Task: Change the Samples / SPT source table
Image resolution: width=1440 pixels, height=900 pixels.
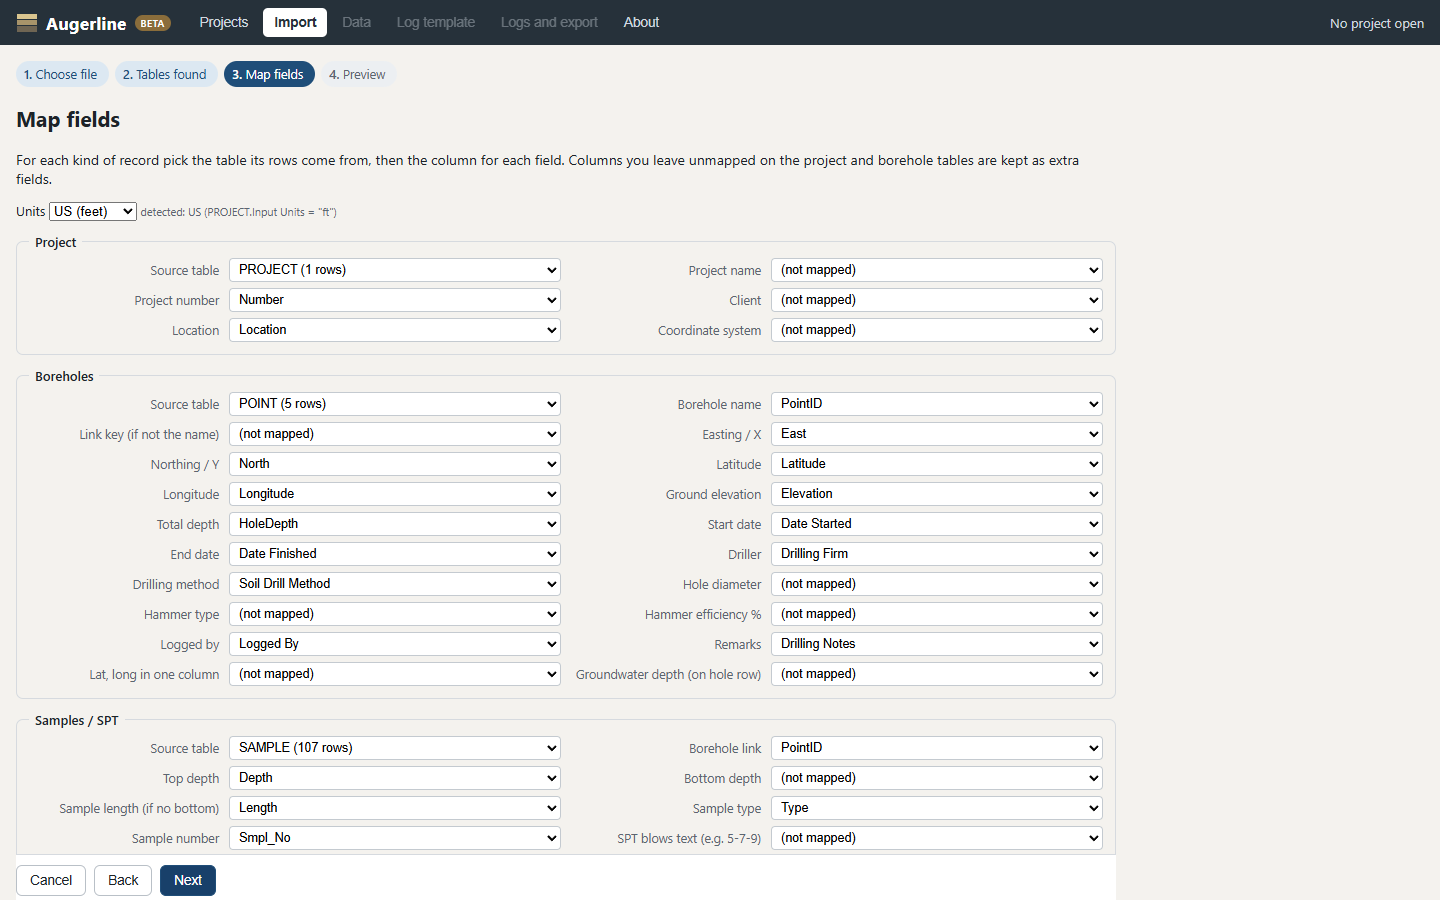Action: [x=395, y=748]
